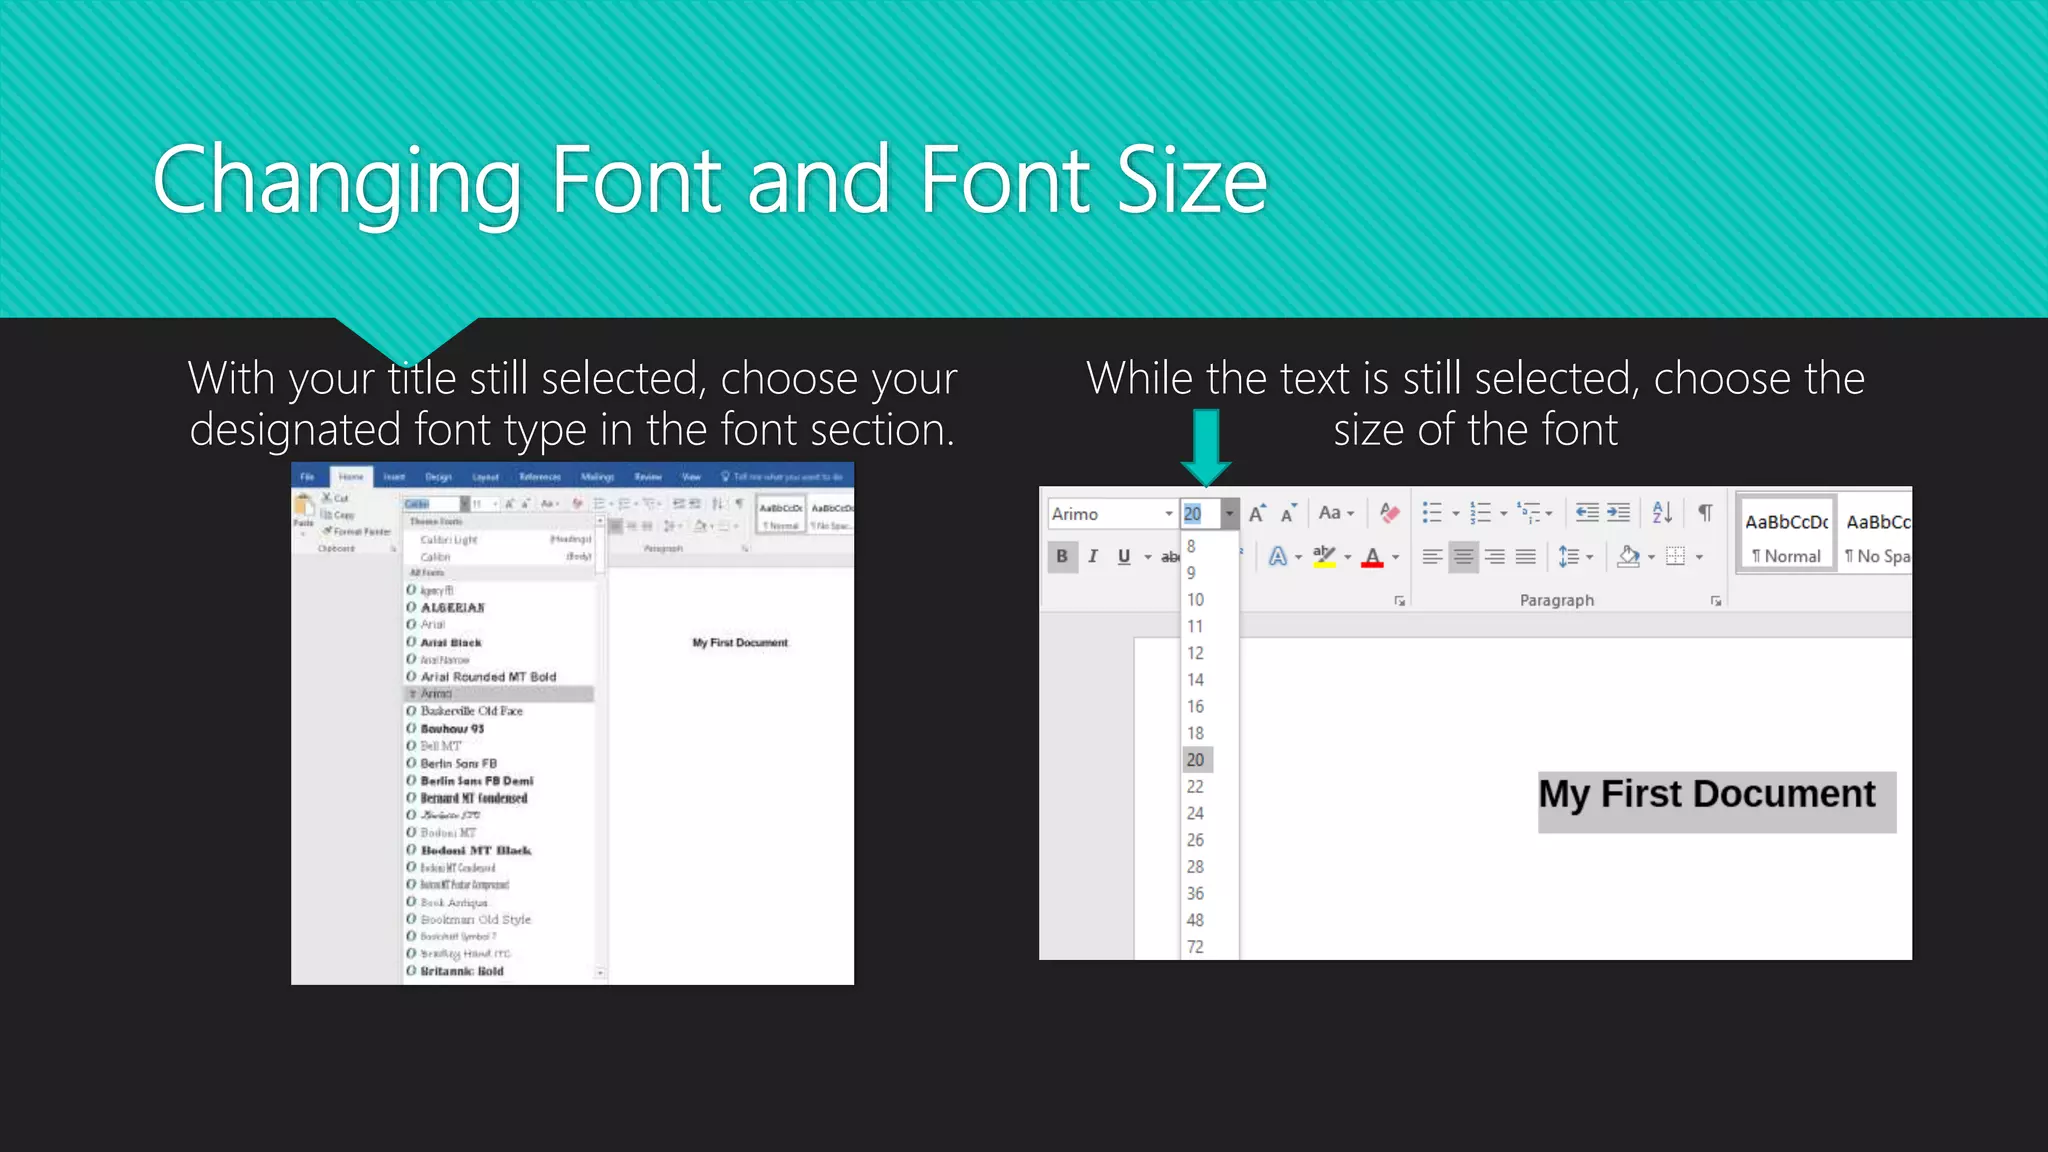Choose highlighted size 20 in the list
The height and width of the screenshot is (1152, 2048).
click(x=1196, y=760)
